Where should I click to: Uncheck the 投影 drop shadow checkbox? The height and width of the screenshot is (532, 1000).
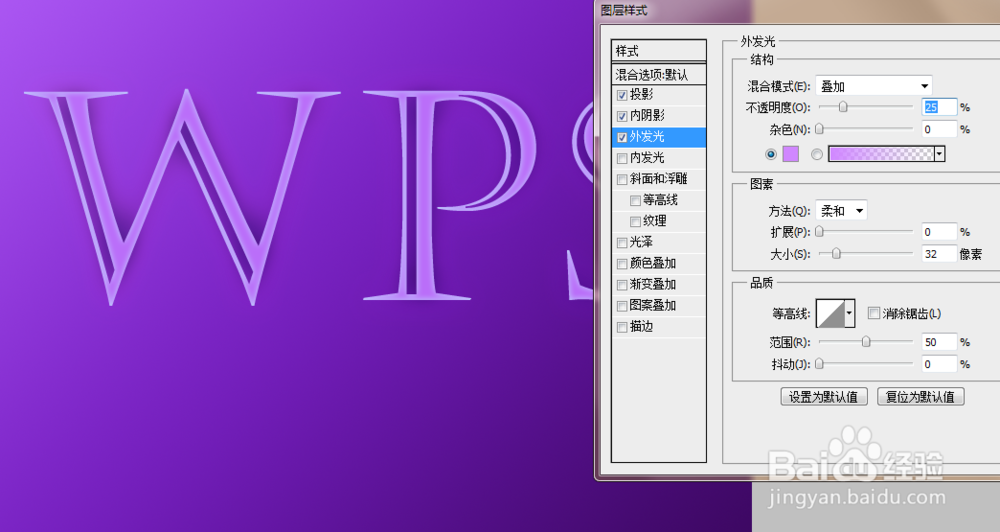[622, 96]
